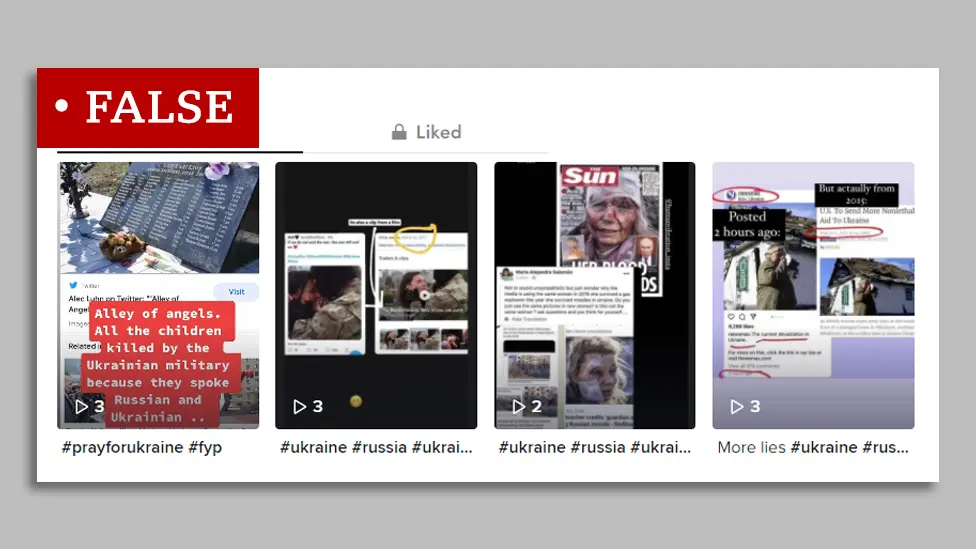The width and height of the screenshot is (976, 549).
Task: Click #ukraine hashtag under third video
Action: click(x=532, y=447)
